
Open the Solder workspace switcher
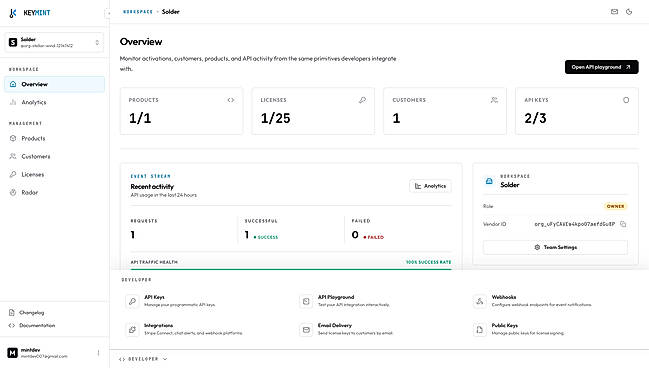54,42
